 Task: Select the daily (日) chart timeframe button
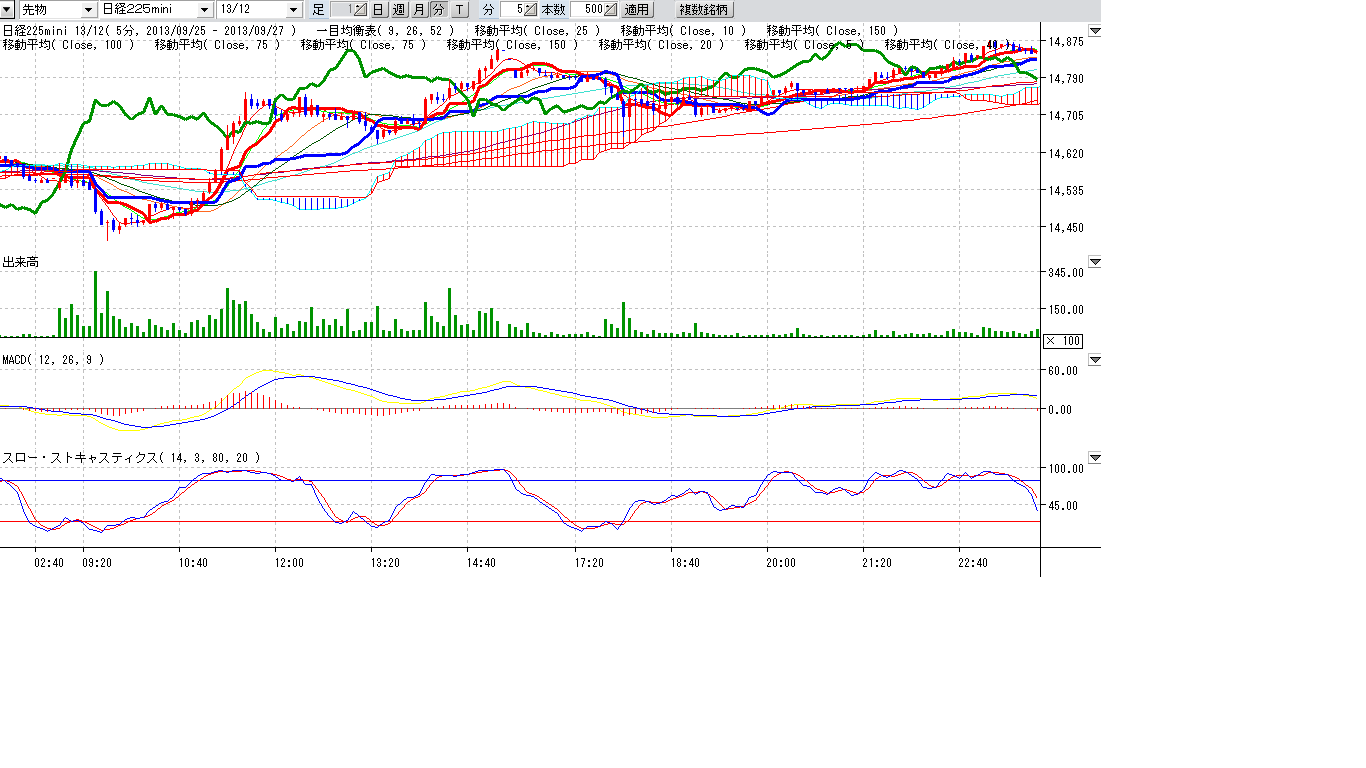click(x=379, y=10)
